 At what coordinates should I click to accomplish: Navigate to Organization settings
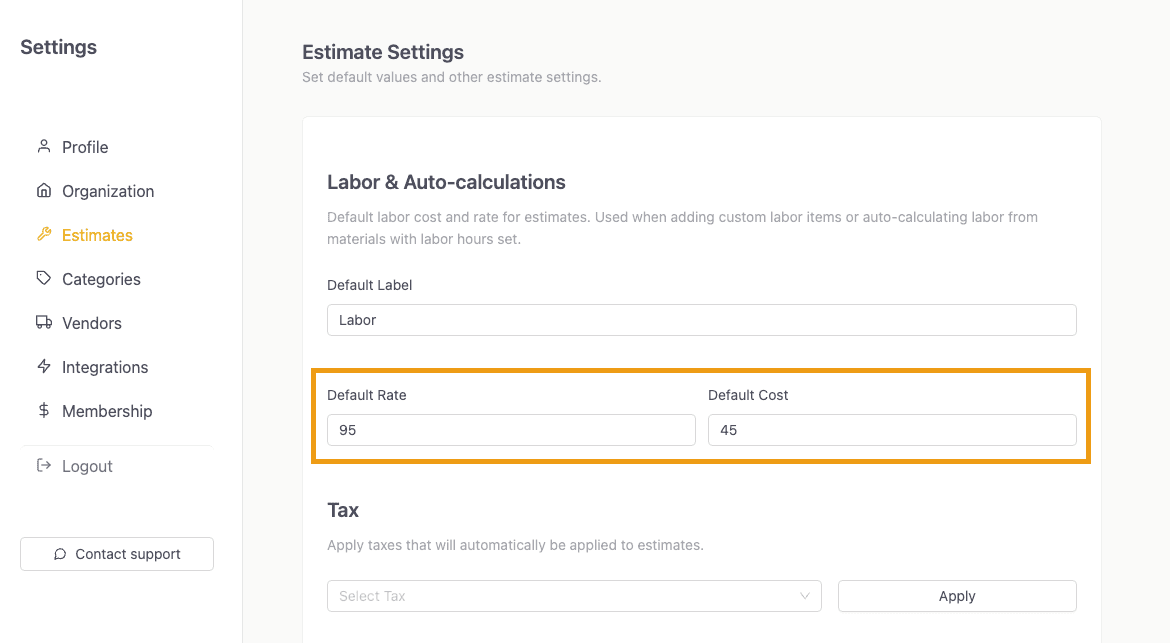click(107, 191)
